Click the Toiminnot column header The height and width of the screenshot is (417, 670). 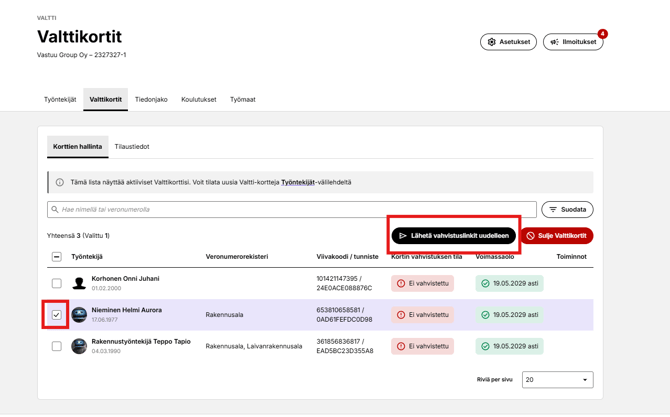[x=571, y=257]
